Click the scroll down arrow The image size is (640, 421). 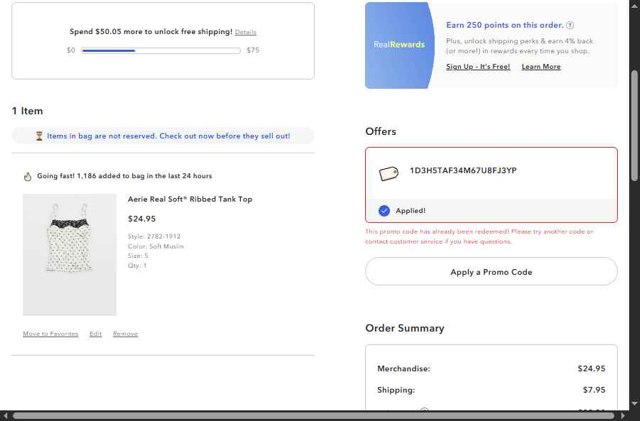[x=634, y=403]
